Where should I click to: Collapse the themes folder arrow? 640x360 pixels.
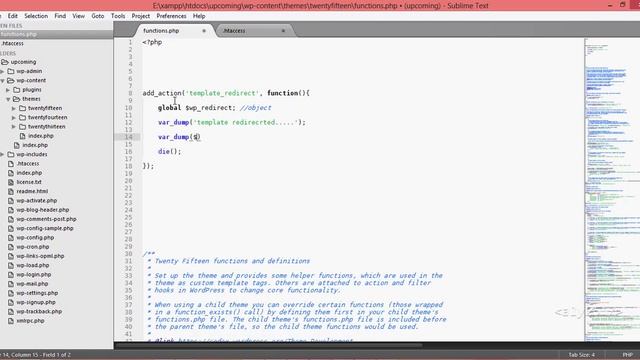pos(8,99)
